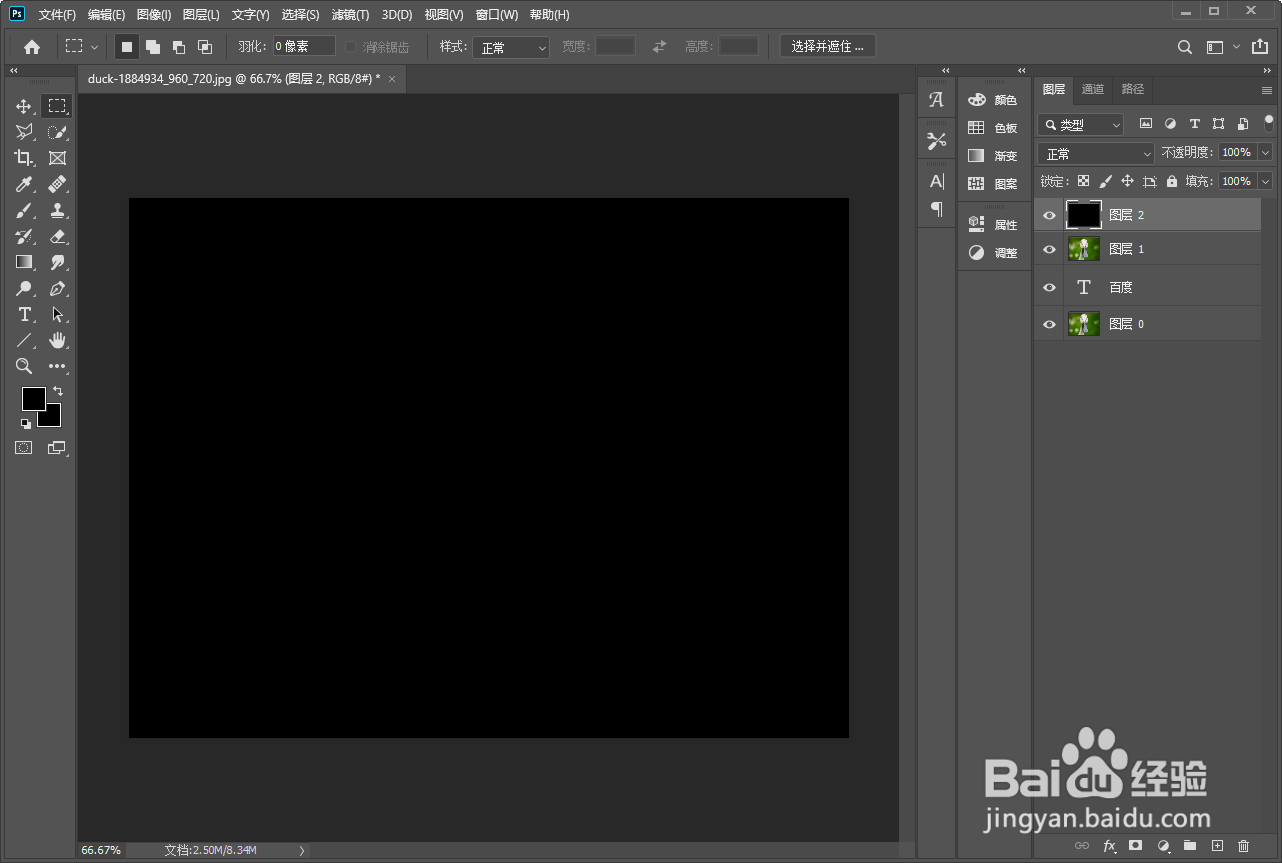Create a new layer group folder

pyautogui.click(x=1190, y=846)
